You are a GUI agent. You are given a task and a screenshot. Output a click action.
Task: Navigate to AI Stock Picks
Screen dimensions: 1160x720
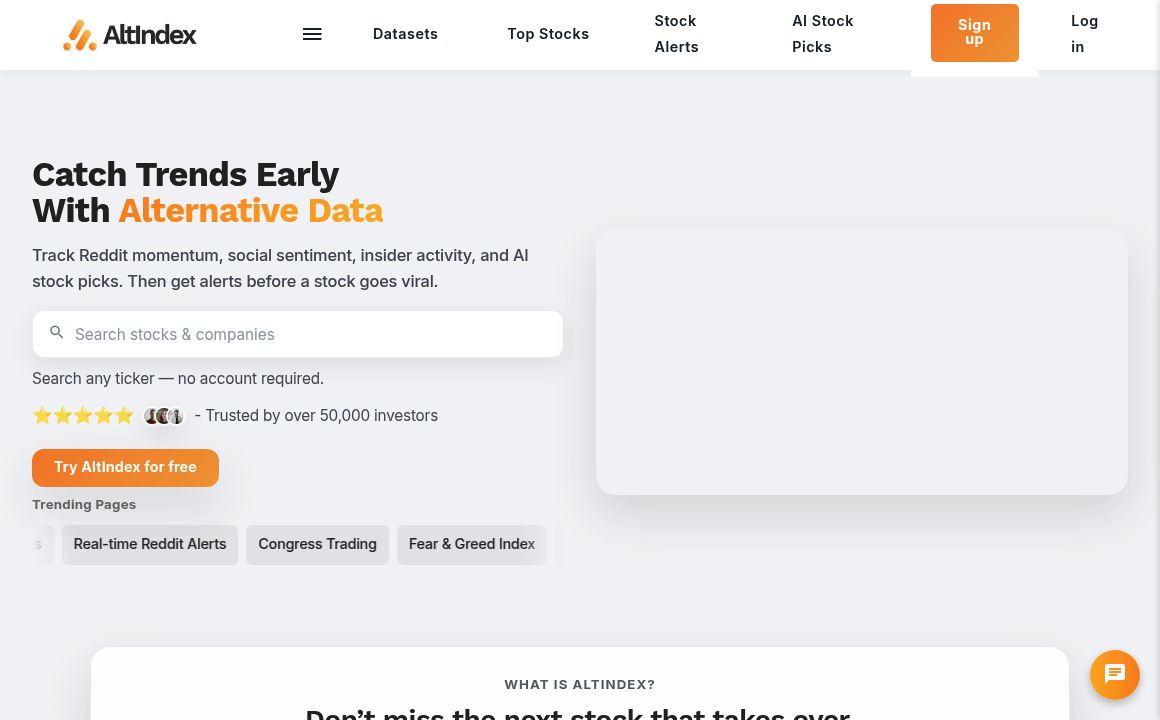point(822,34)
